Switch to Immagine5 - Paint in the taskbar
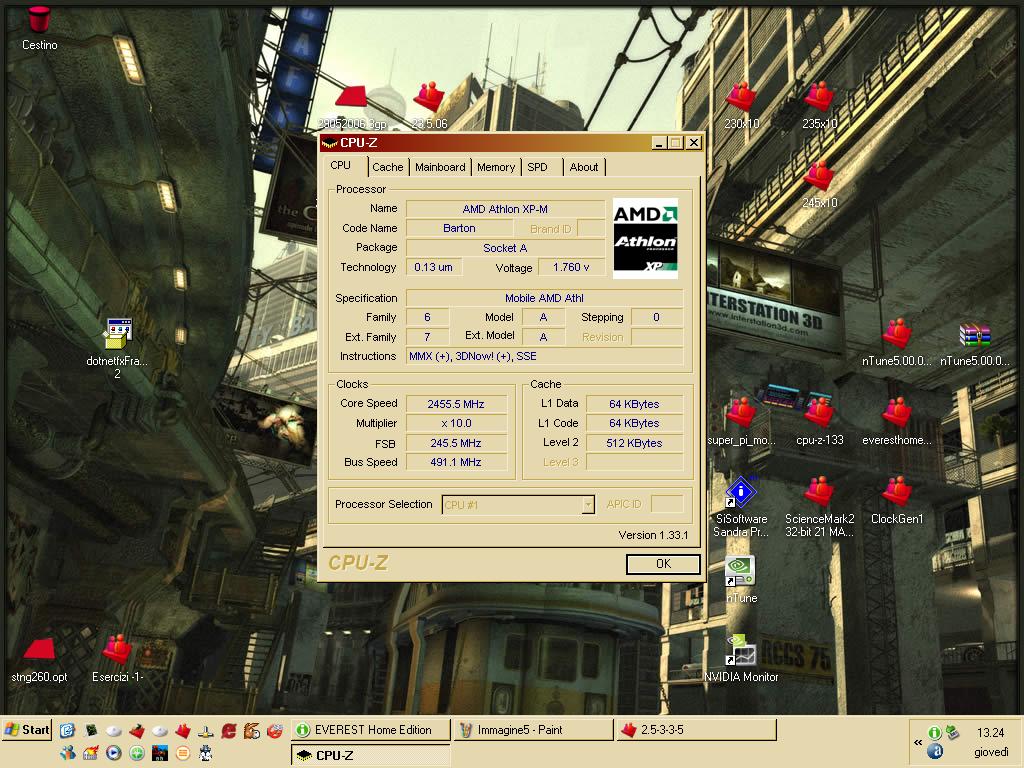The height and width of the screenshot is (768, 1024). (x=534, y=730)
